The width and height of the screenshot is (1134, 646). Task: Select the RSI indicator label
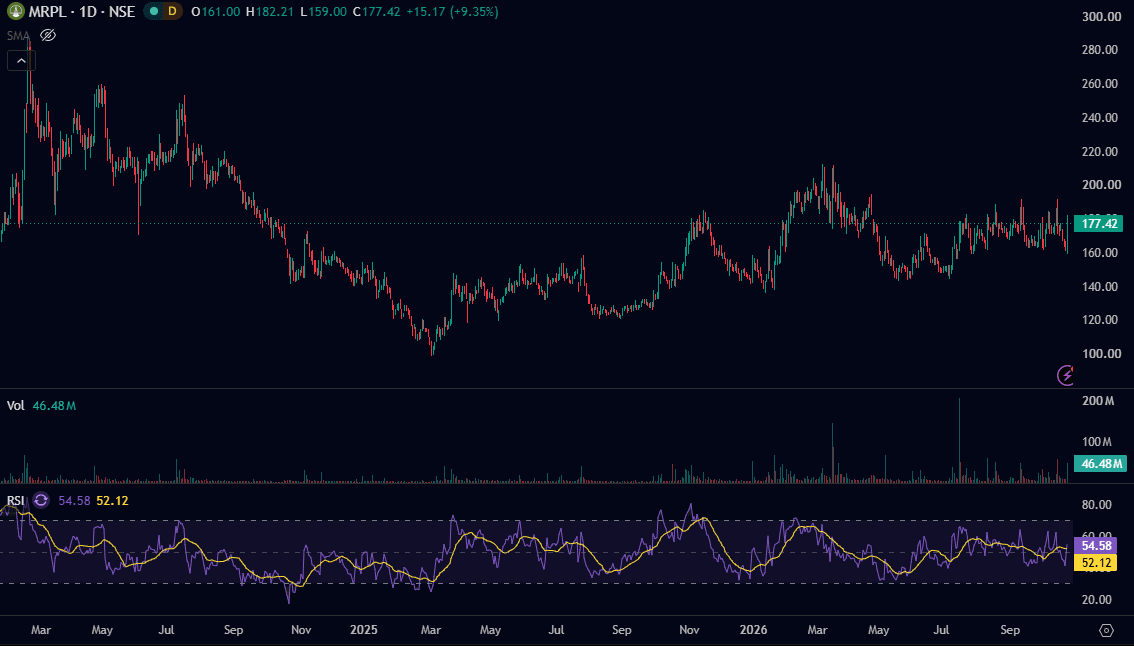pos(16,501)
